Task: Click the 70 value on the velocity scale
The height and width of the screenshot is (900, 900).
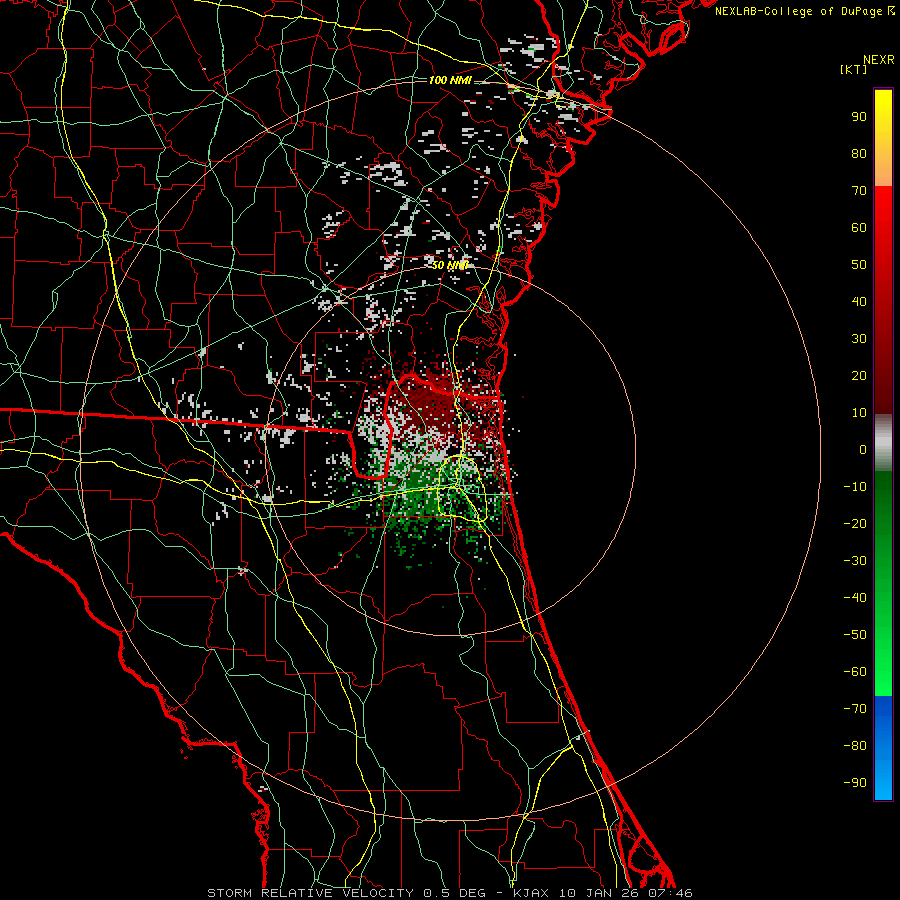Action: pyautogui.click(x=859, y=191)
